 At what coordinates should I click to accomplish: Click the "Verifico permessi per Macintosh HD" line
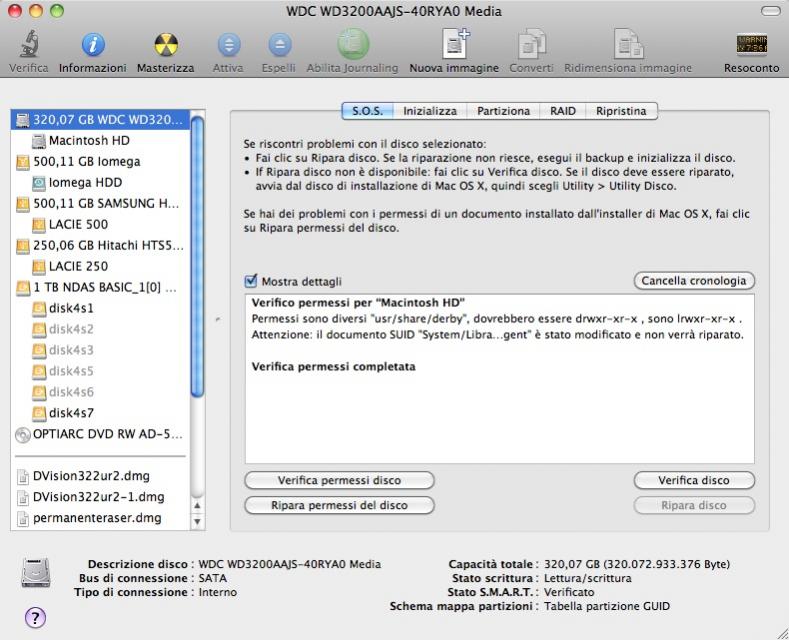click(x=358, y=302)
